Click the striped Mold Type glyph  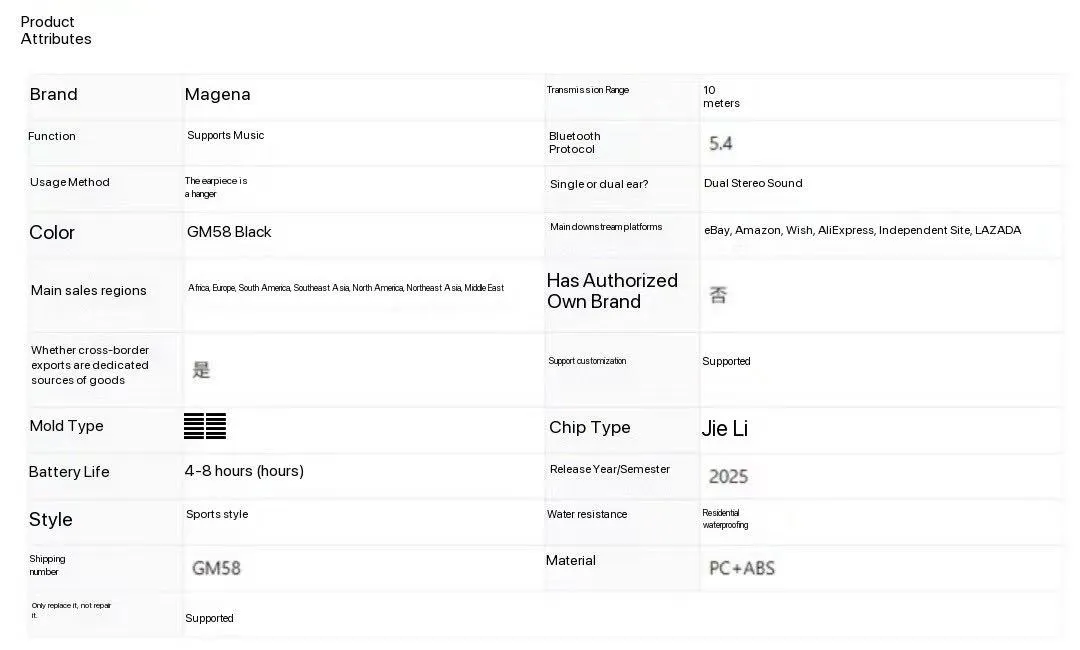pyautogui.click(x=205, y=426)
